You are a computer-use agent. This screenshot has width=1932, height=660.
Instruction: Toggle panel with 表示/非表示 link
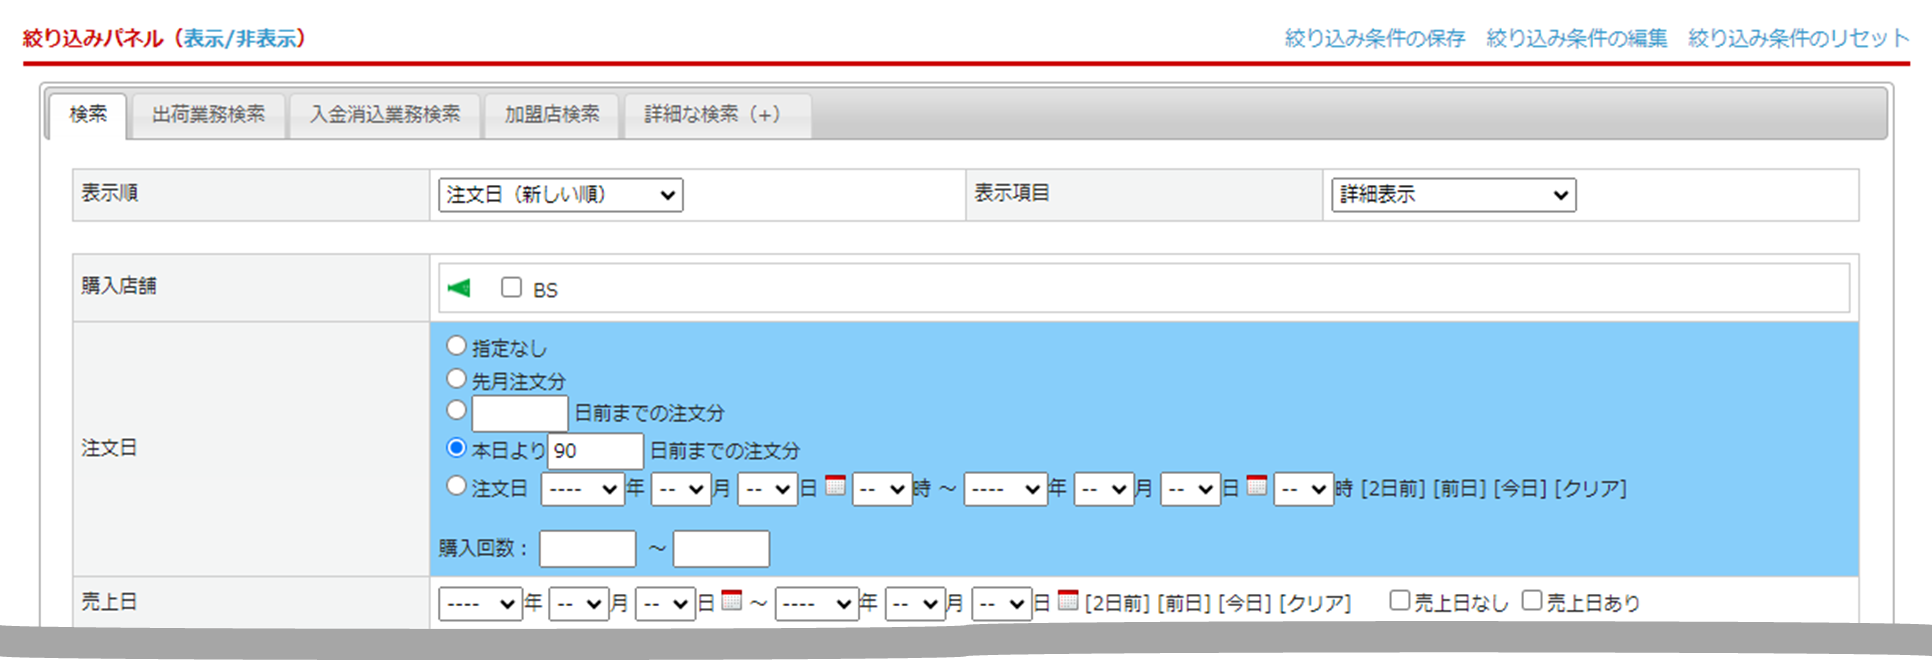point(239,39)
